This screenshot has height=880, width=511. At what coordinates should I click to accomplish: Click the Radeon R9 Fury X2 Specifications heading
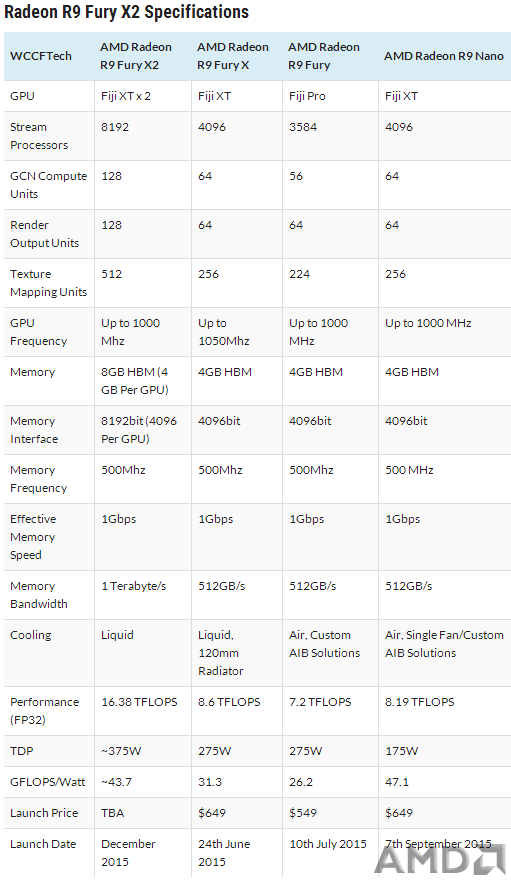coord(126,12)
